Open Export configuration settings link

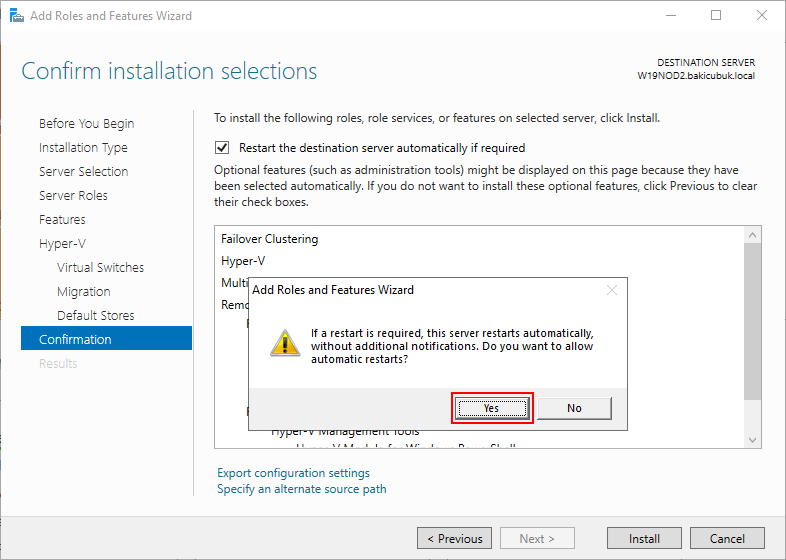tap(293, 473)
